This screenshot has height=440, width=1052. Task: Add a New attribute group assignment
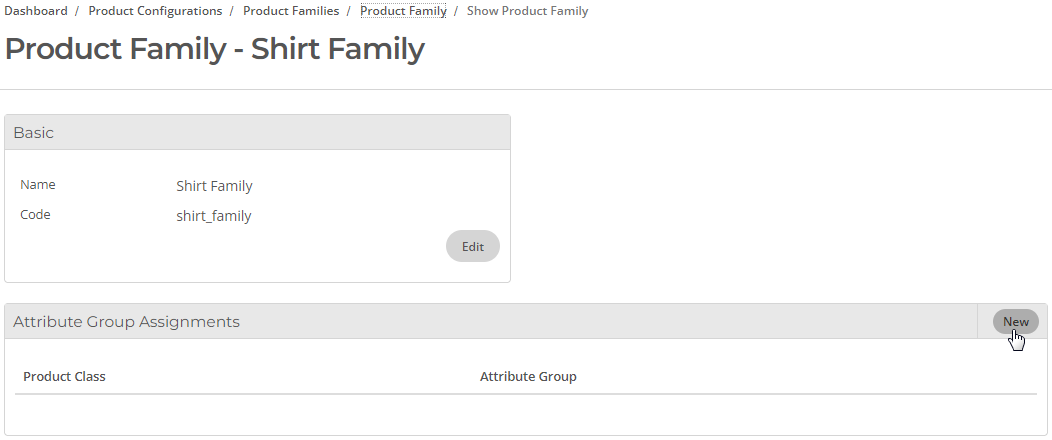click(1016, 321)
